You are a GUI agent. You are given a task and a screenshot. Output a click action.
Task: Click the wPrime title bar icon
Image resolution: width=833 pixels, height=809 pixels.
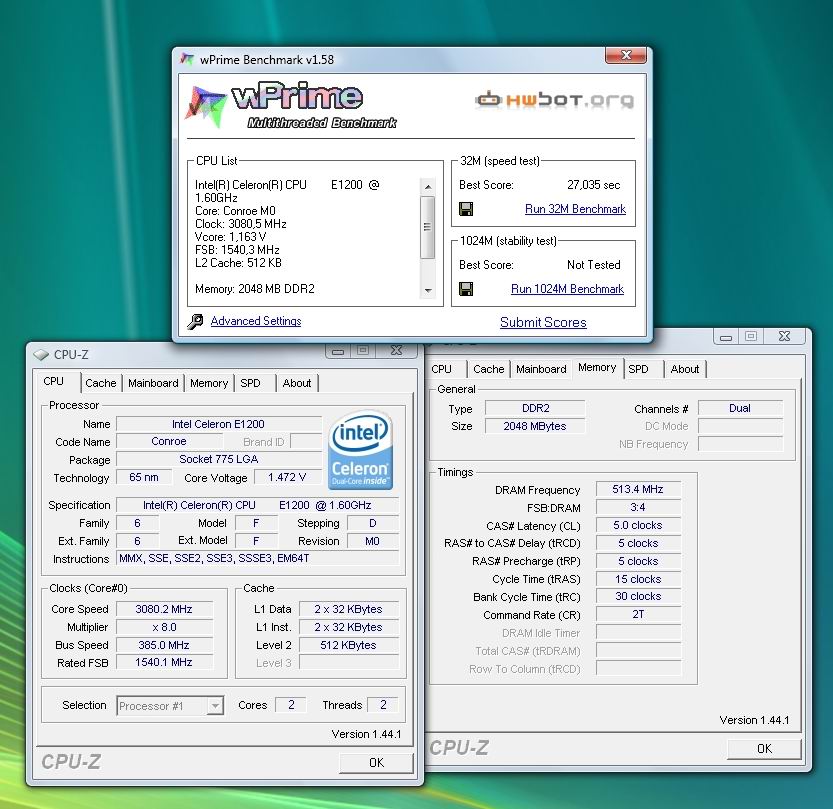point(187,59)
